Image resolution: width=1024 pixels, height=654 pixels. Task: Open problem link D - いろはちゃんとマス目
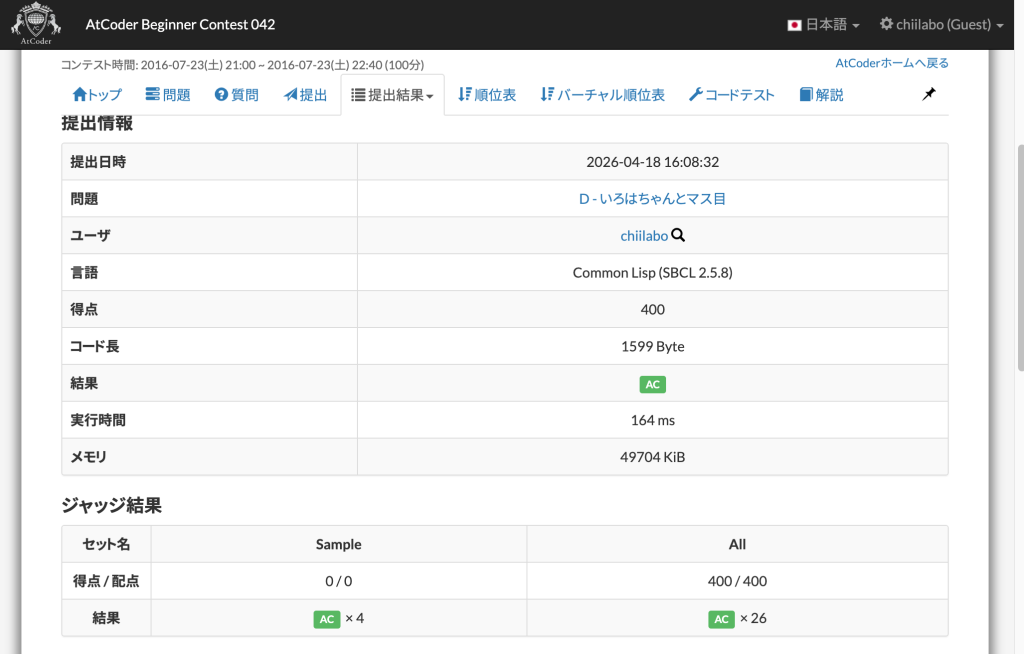pos(652,199)
